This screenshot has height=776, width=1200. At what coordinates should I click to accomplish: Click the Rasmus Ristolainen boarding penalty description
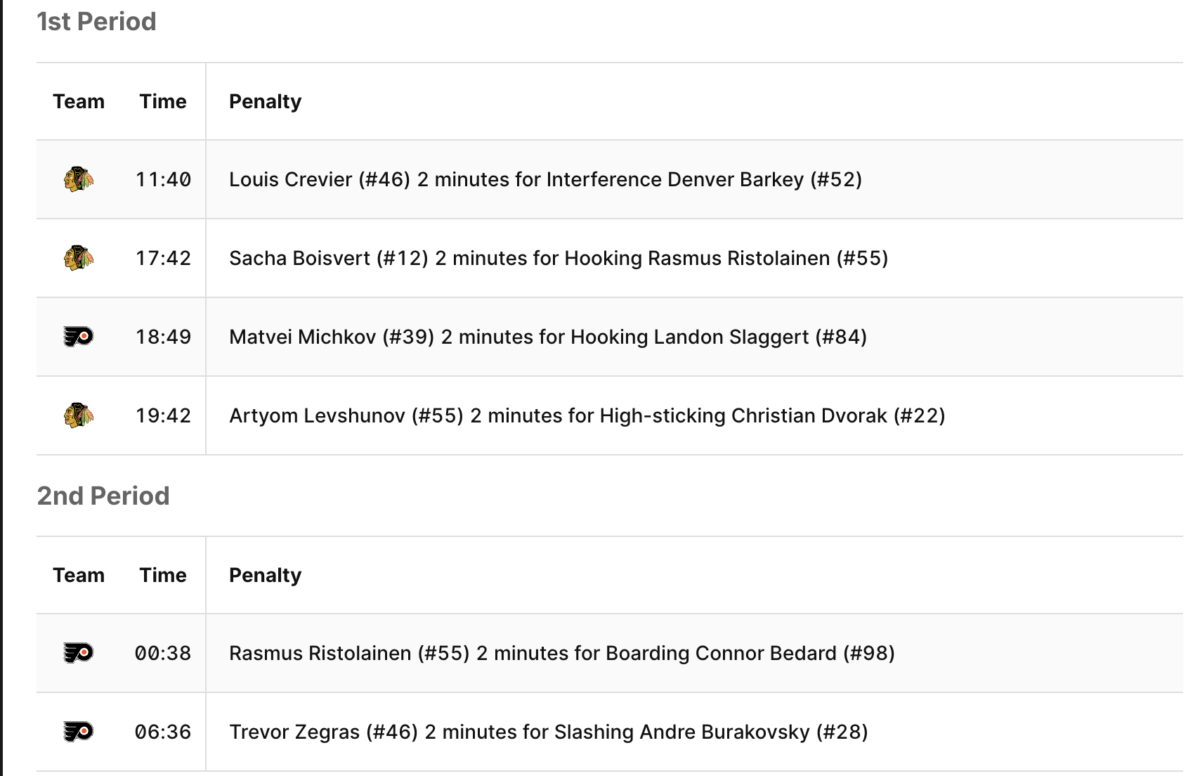click(x=561, y=654)
